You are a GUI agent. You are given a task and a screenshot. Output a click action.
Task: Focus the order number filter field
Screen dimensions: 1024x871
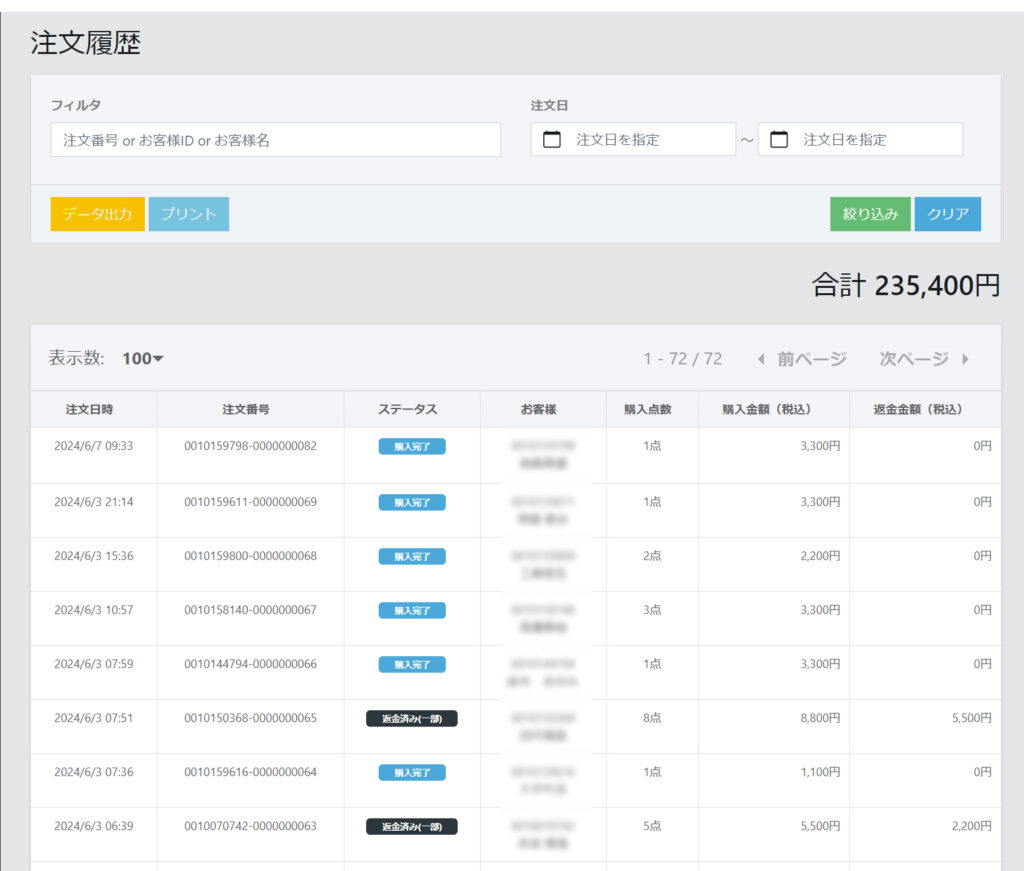275,140
